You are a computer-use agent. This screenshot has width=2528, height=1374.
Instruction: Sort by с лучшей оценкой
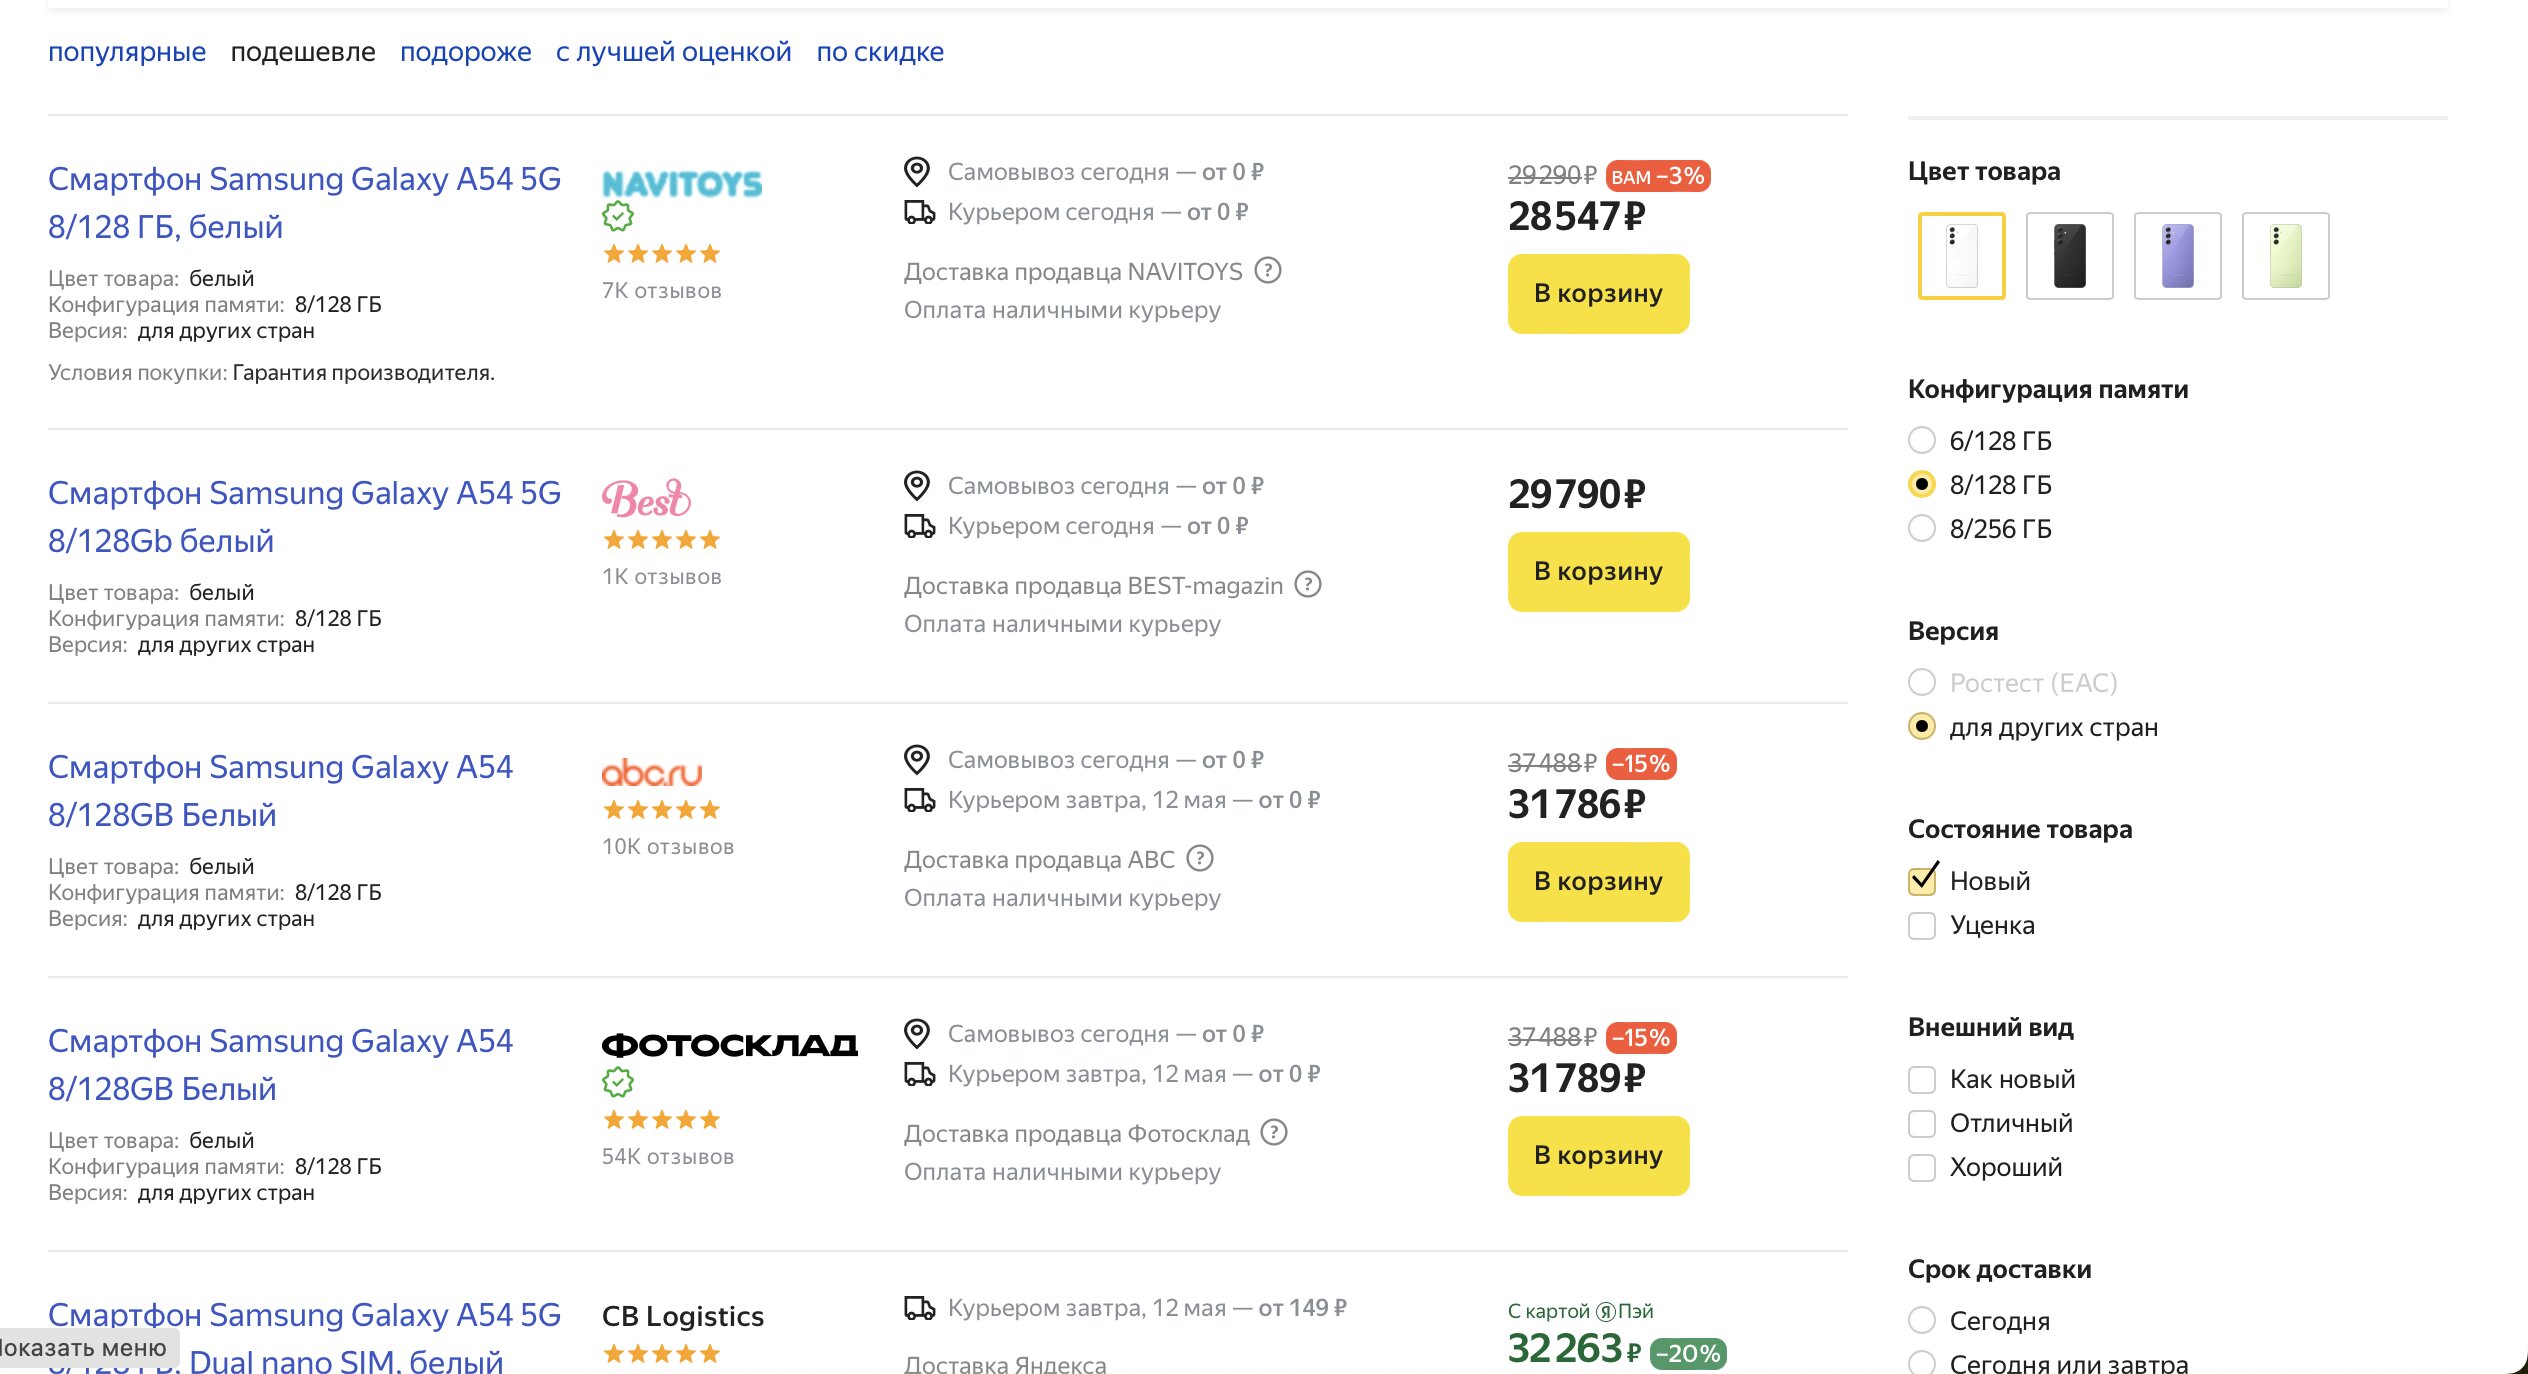pos(674,52)
